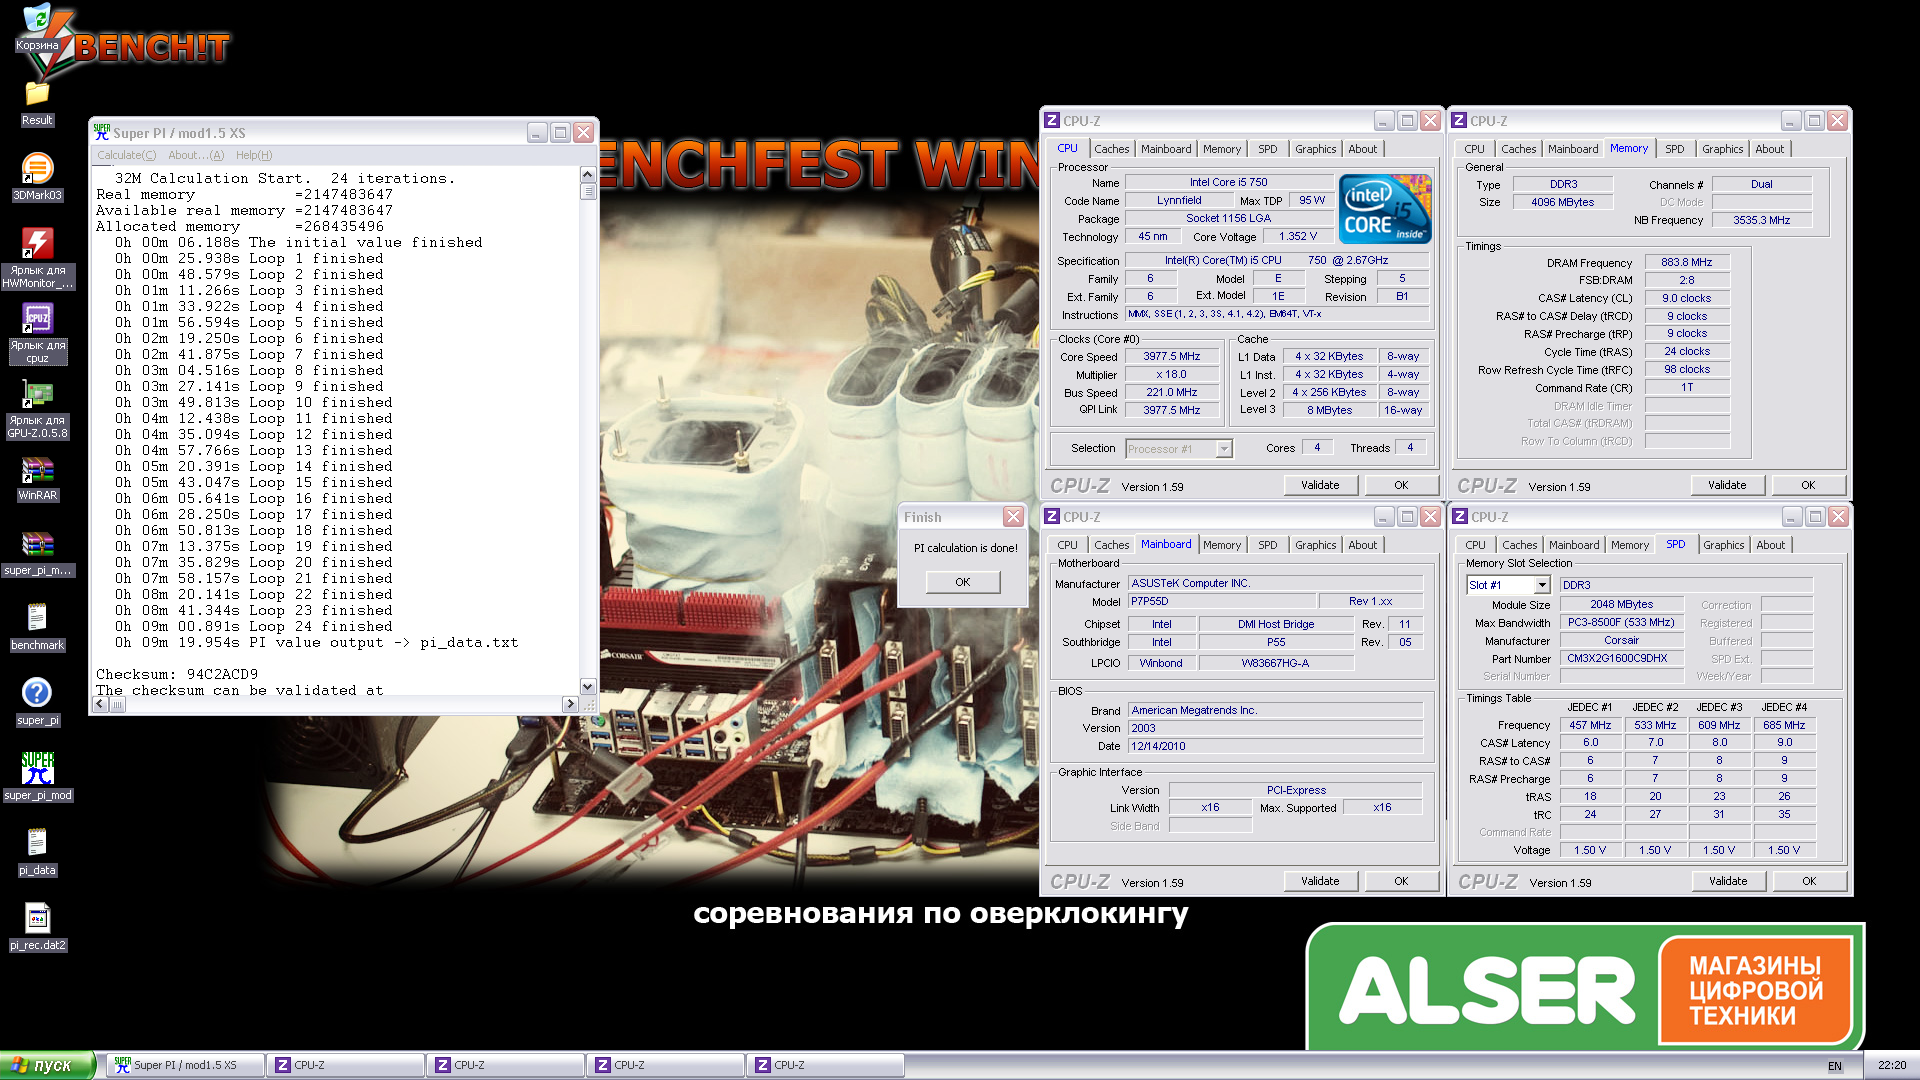Screen dimensions: 1920x1080
Task: Select the first CPU-Z taskbar button
Action: [x=346, y=1066]
